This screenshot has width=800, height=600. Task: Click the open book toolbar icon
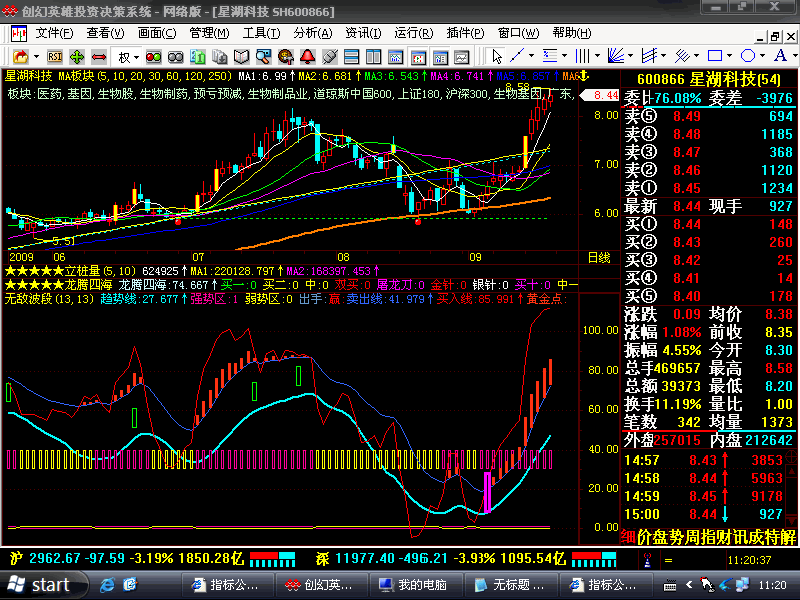(x=241, y=57)
